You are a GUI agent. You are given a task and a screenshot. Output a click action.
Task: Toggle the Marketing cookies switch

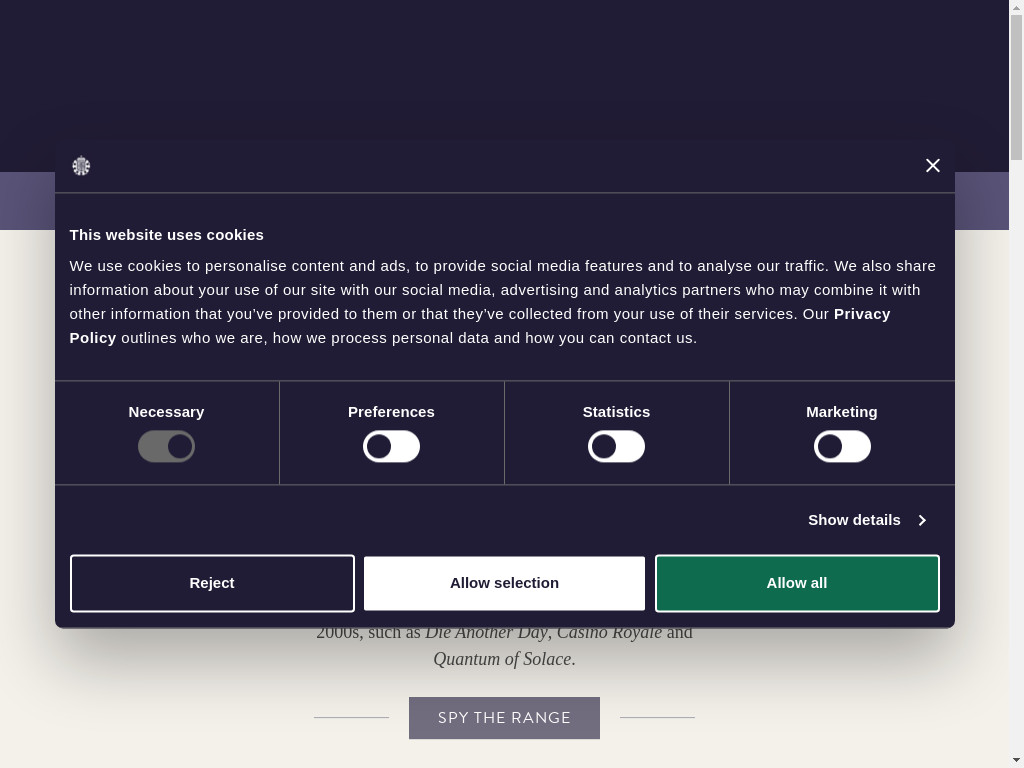[842, 446]
